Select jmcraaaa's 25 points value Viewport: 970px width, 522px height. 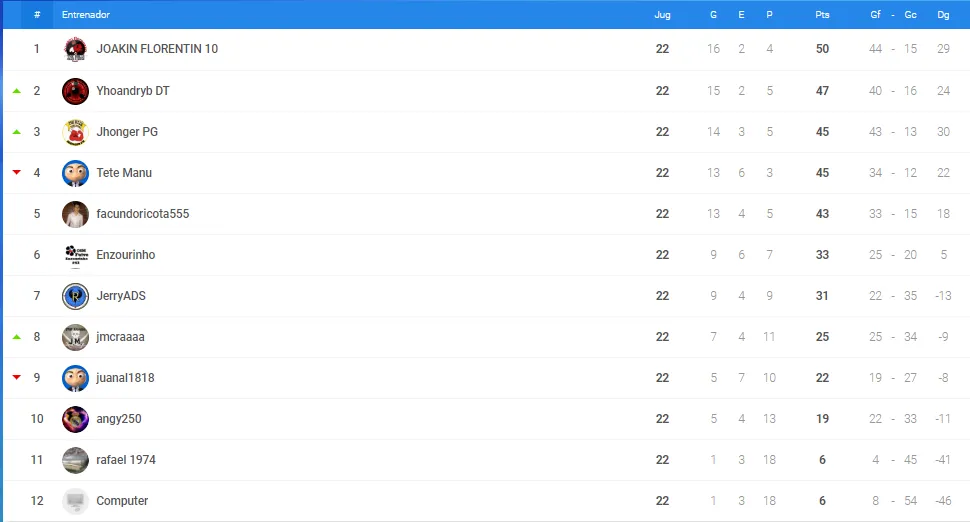click(822, 337)
